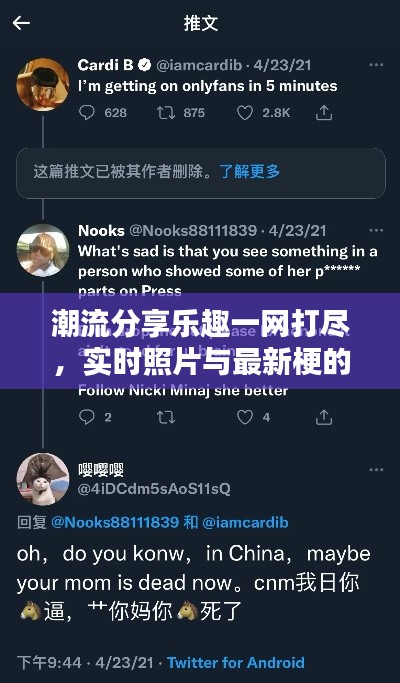
Task: Open @Nooks88111839 mention in reply line
Action: point(115,522)
